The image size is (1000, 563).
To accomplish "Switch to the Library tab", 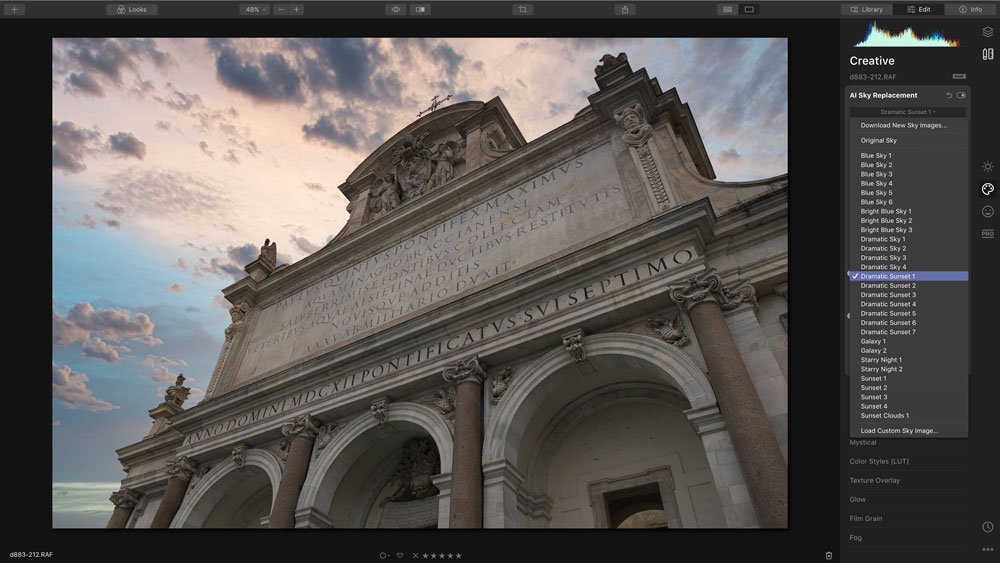I will tap(867, 9).
